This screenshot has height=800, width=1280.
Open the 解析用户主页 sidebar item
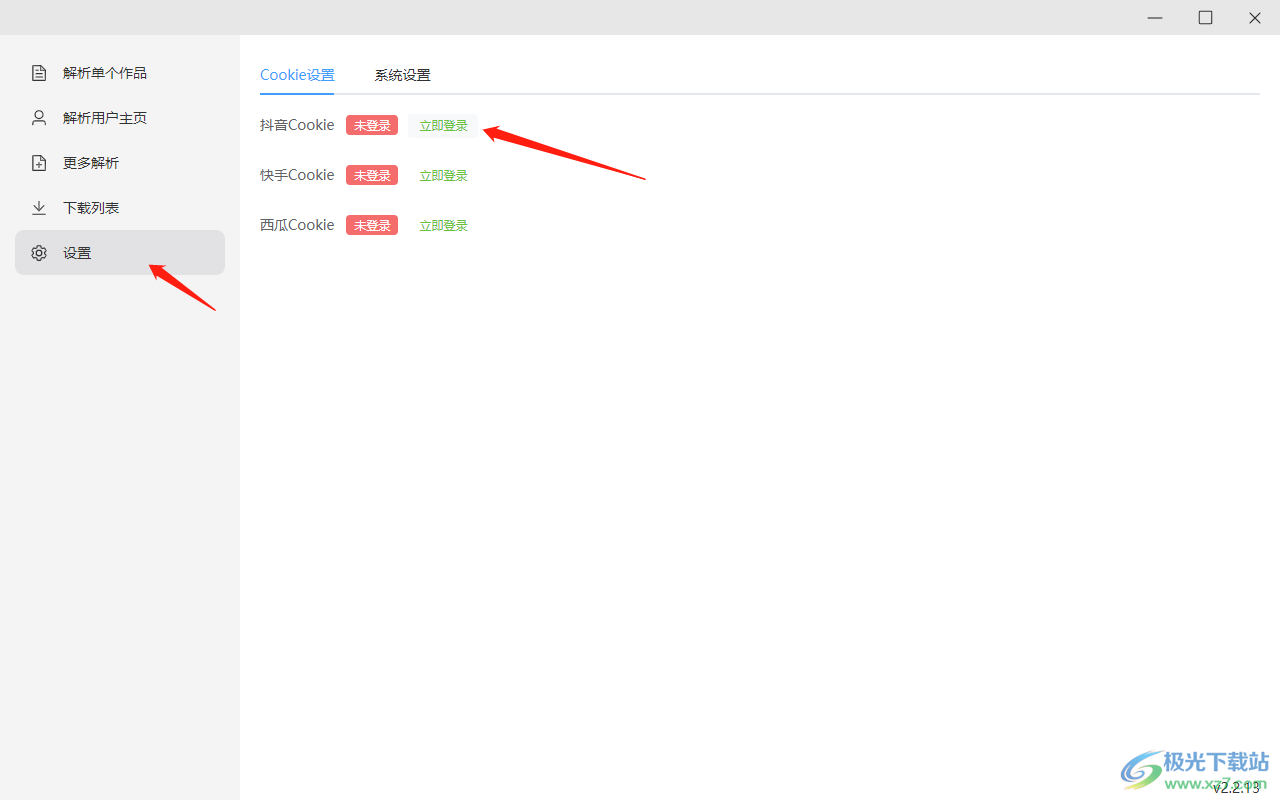pos(120,118)
